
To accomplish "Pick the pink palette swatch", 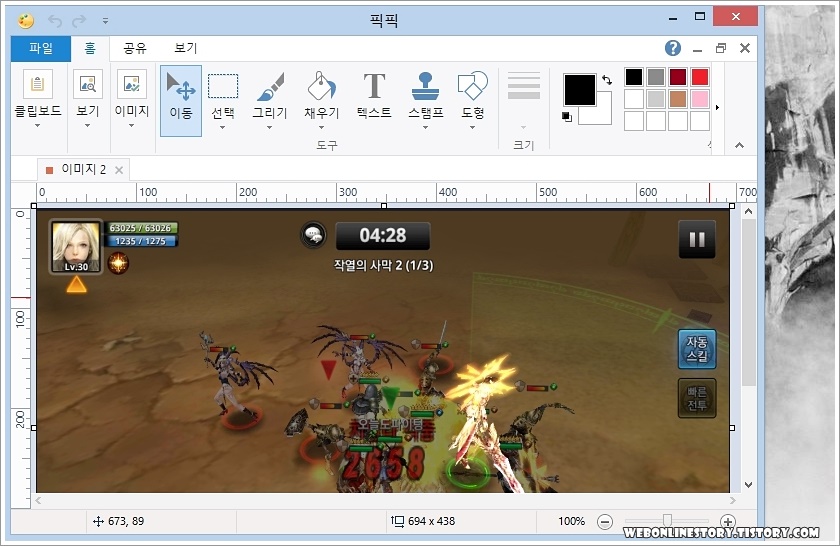I will tap(700, 99).
